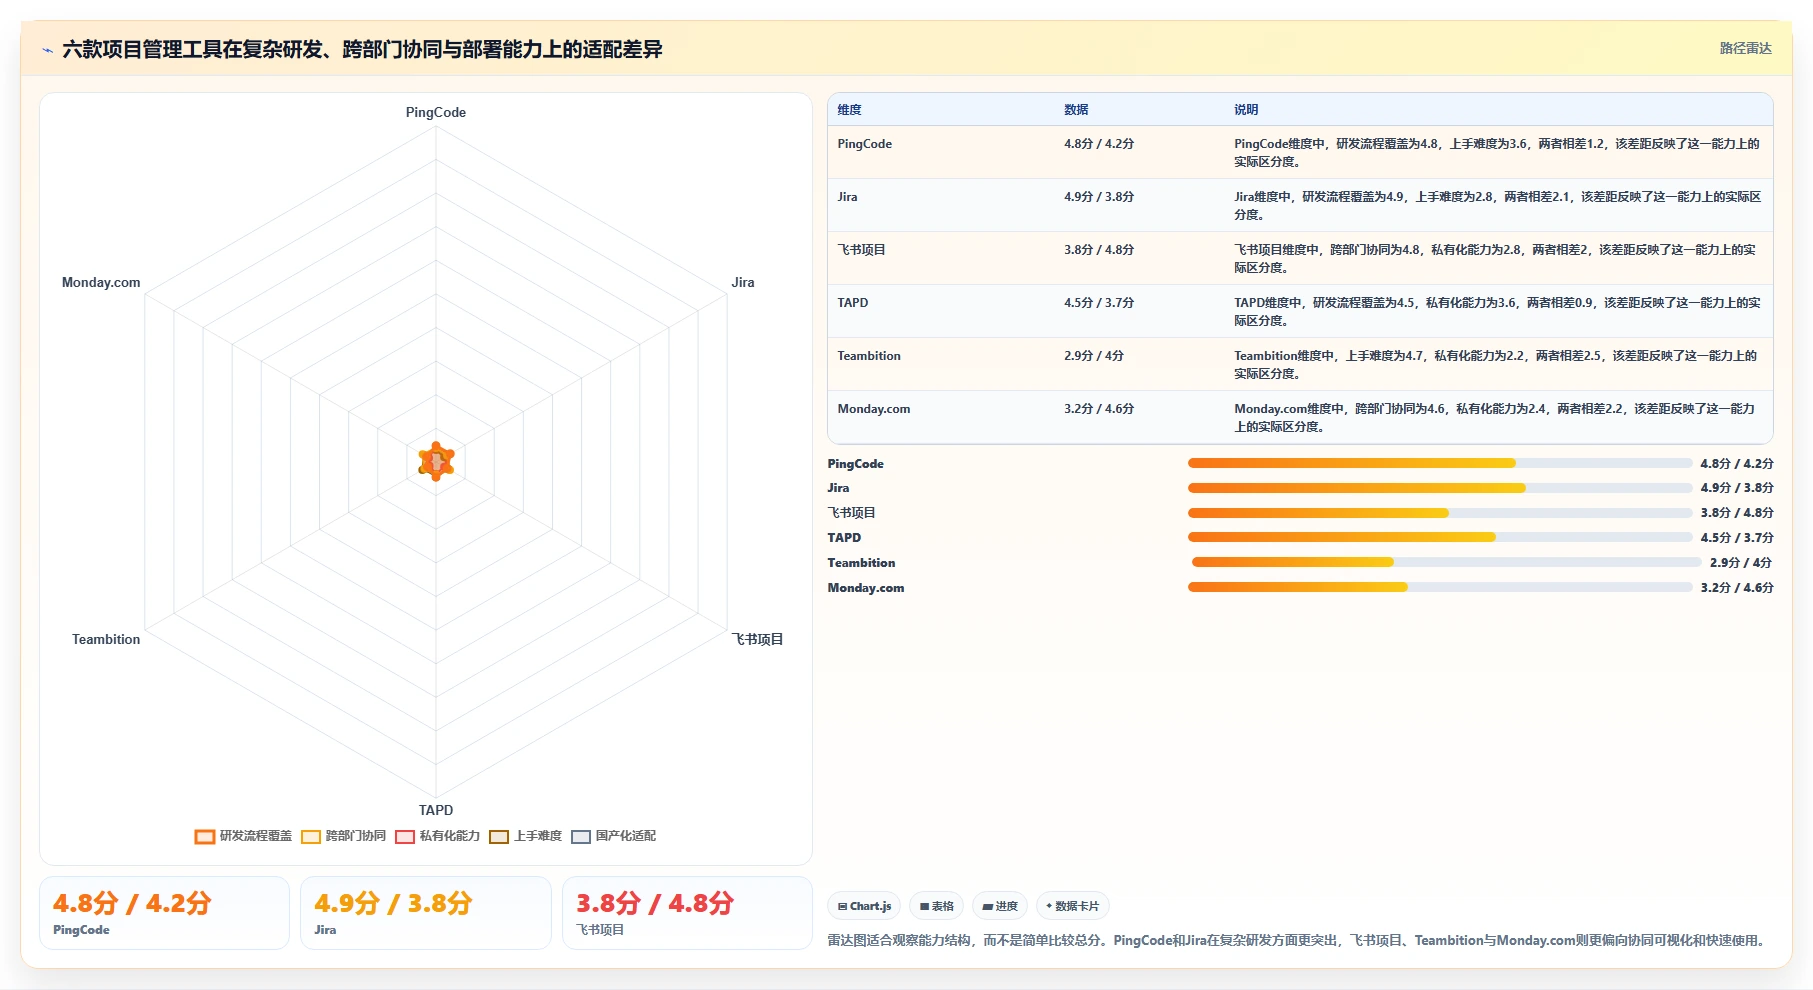Click the Monday.com radar axis label

(x=101, y=282)
